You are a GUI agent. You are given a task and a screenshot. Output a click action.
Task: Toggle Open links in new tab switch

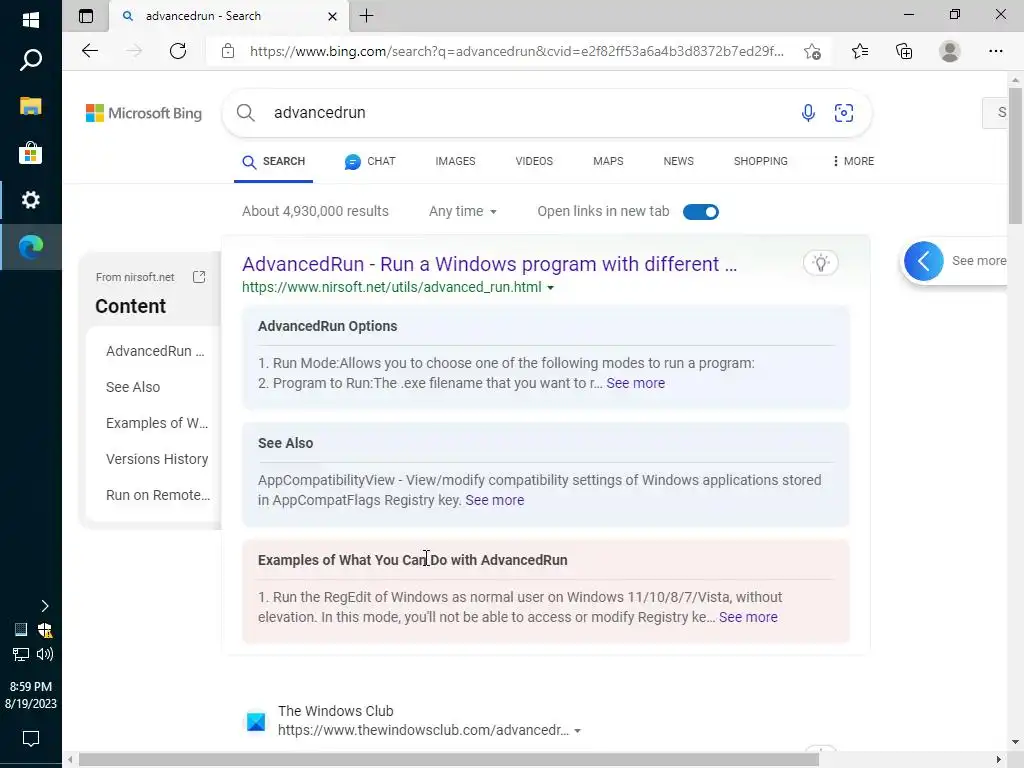[x=701, y=212]
